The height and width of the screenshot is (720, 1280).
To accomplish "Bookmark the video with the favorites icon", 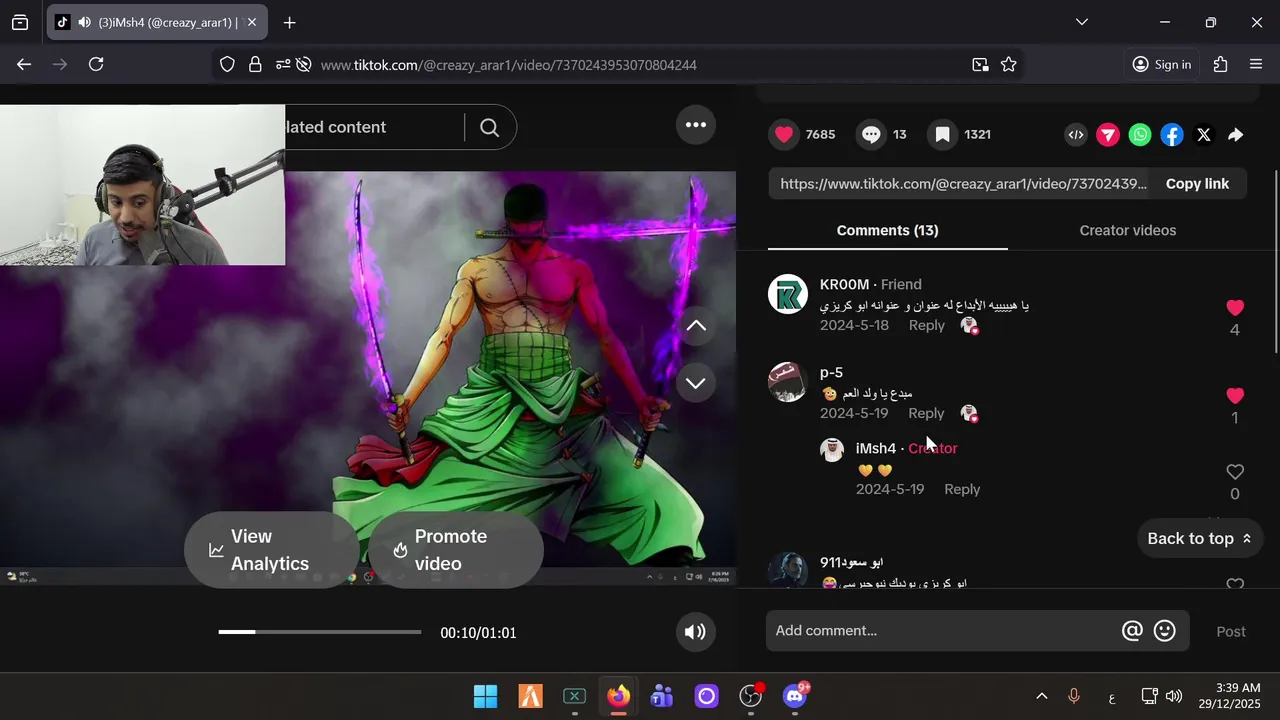I will pos(942,134).
